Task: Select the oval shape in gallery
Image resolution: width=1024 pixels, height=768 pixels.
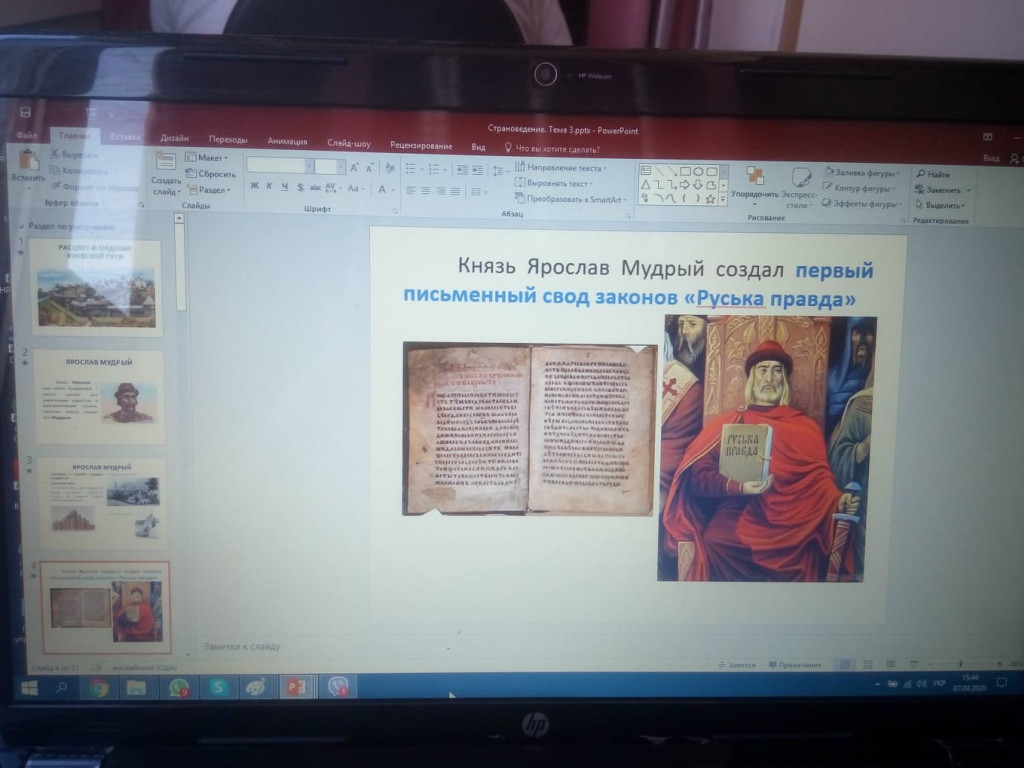Action: pyautogui.click(x=698, y=172)
